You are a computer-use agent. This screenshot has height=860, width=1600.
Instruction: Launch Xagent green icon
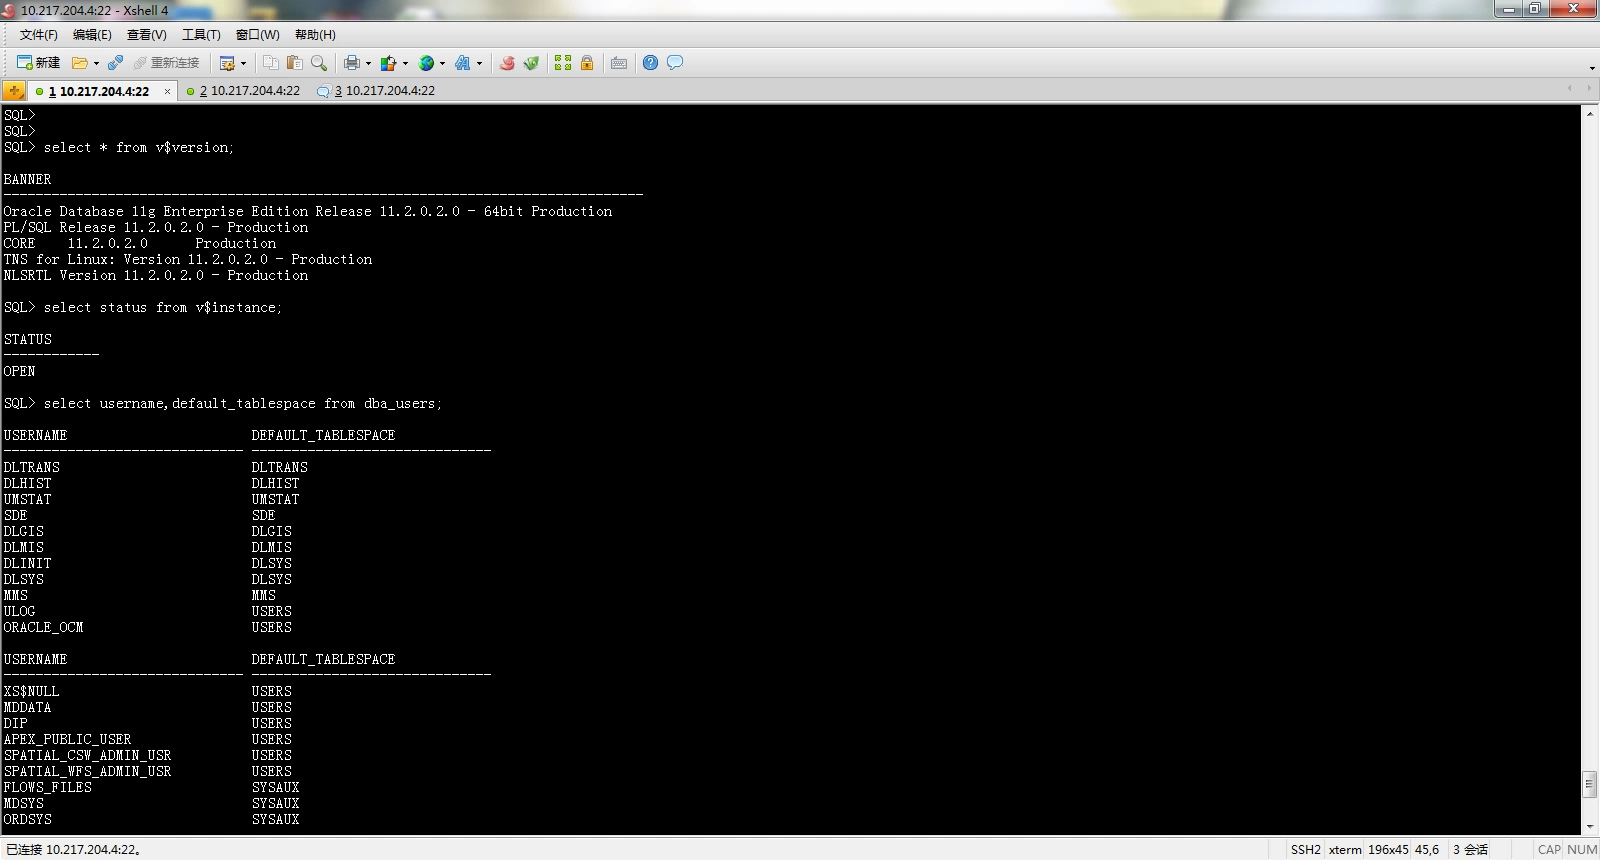pyautogui.click(x=531, y=63)
